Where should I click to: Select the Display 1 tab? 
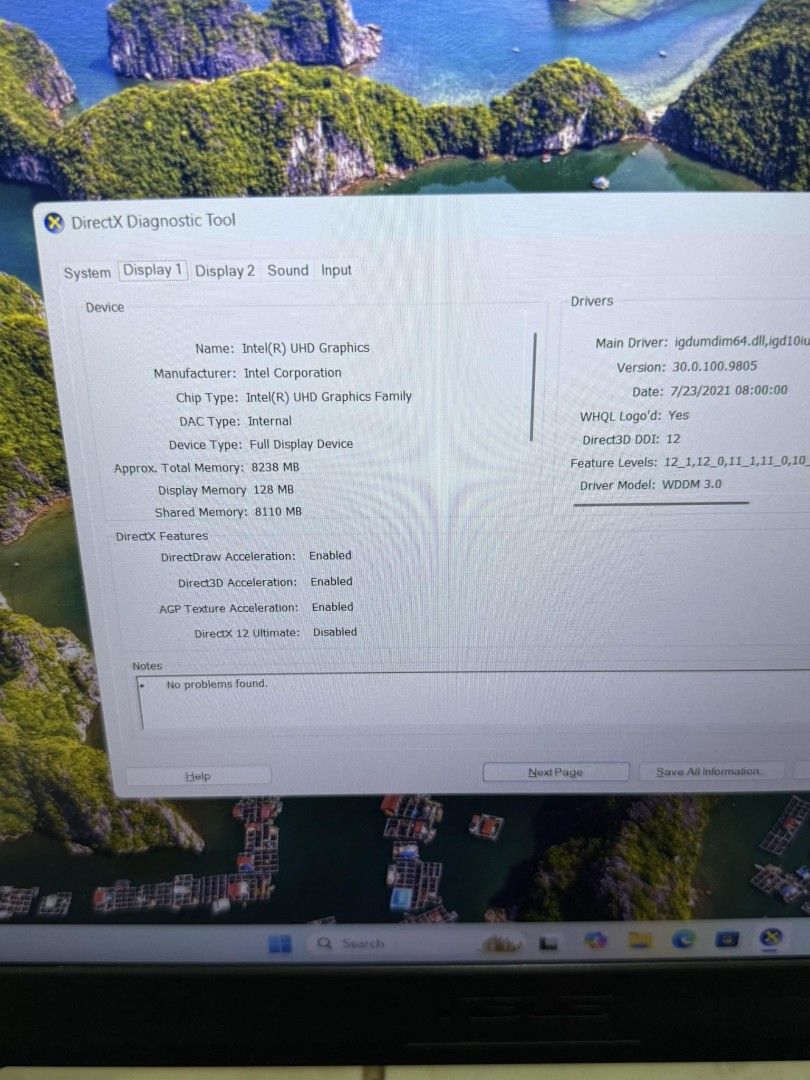[x=152, y=270]
